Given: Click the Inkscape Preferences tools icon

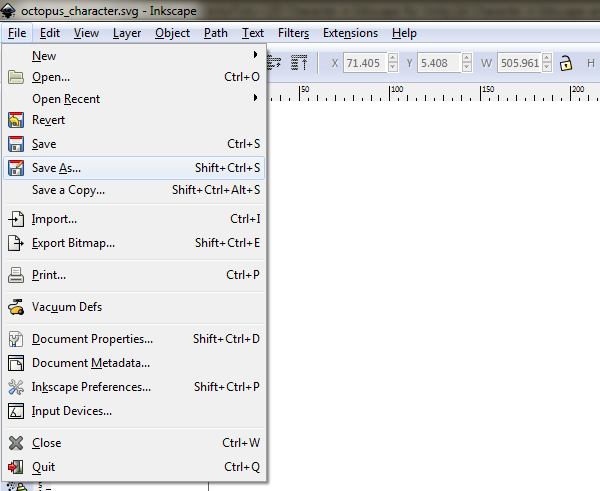Looking at the screenshot, I should click(x=16, y=387).
